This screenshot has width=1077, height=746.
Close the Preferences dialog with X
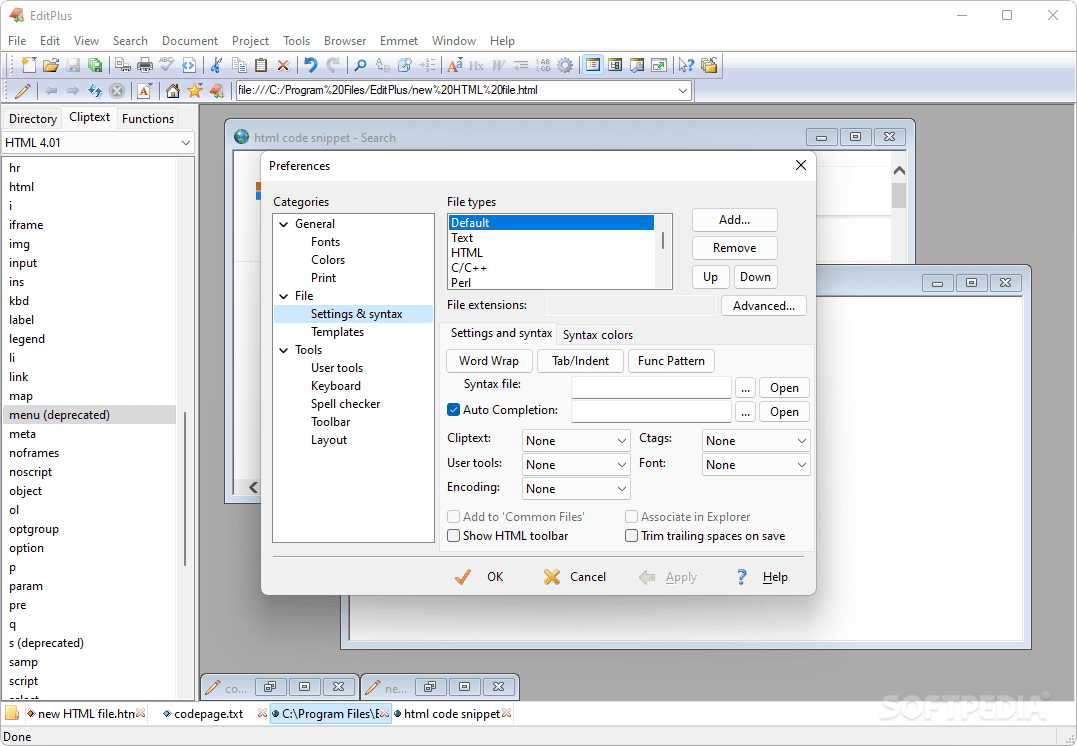[x=800, y=166]
